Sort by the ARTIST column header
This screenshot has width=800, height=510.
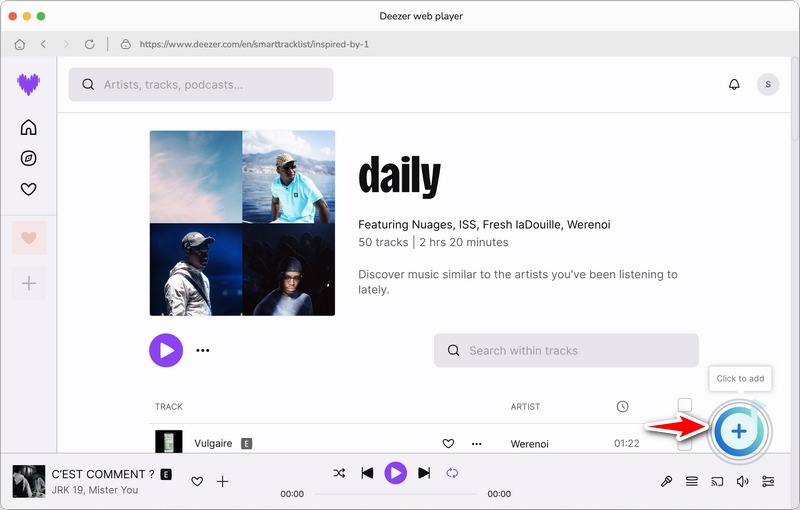coord(526,406)
